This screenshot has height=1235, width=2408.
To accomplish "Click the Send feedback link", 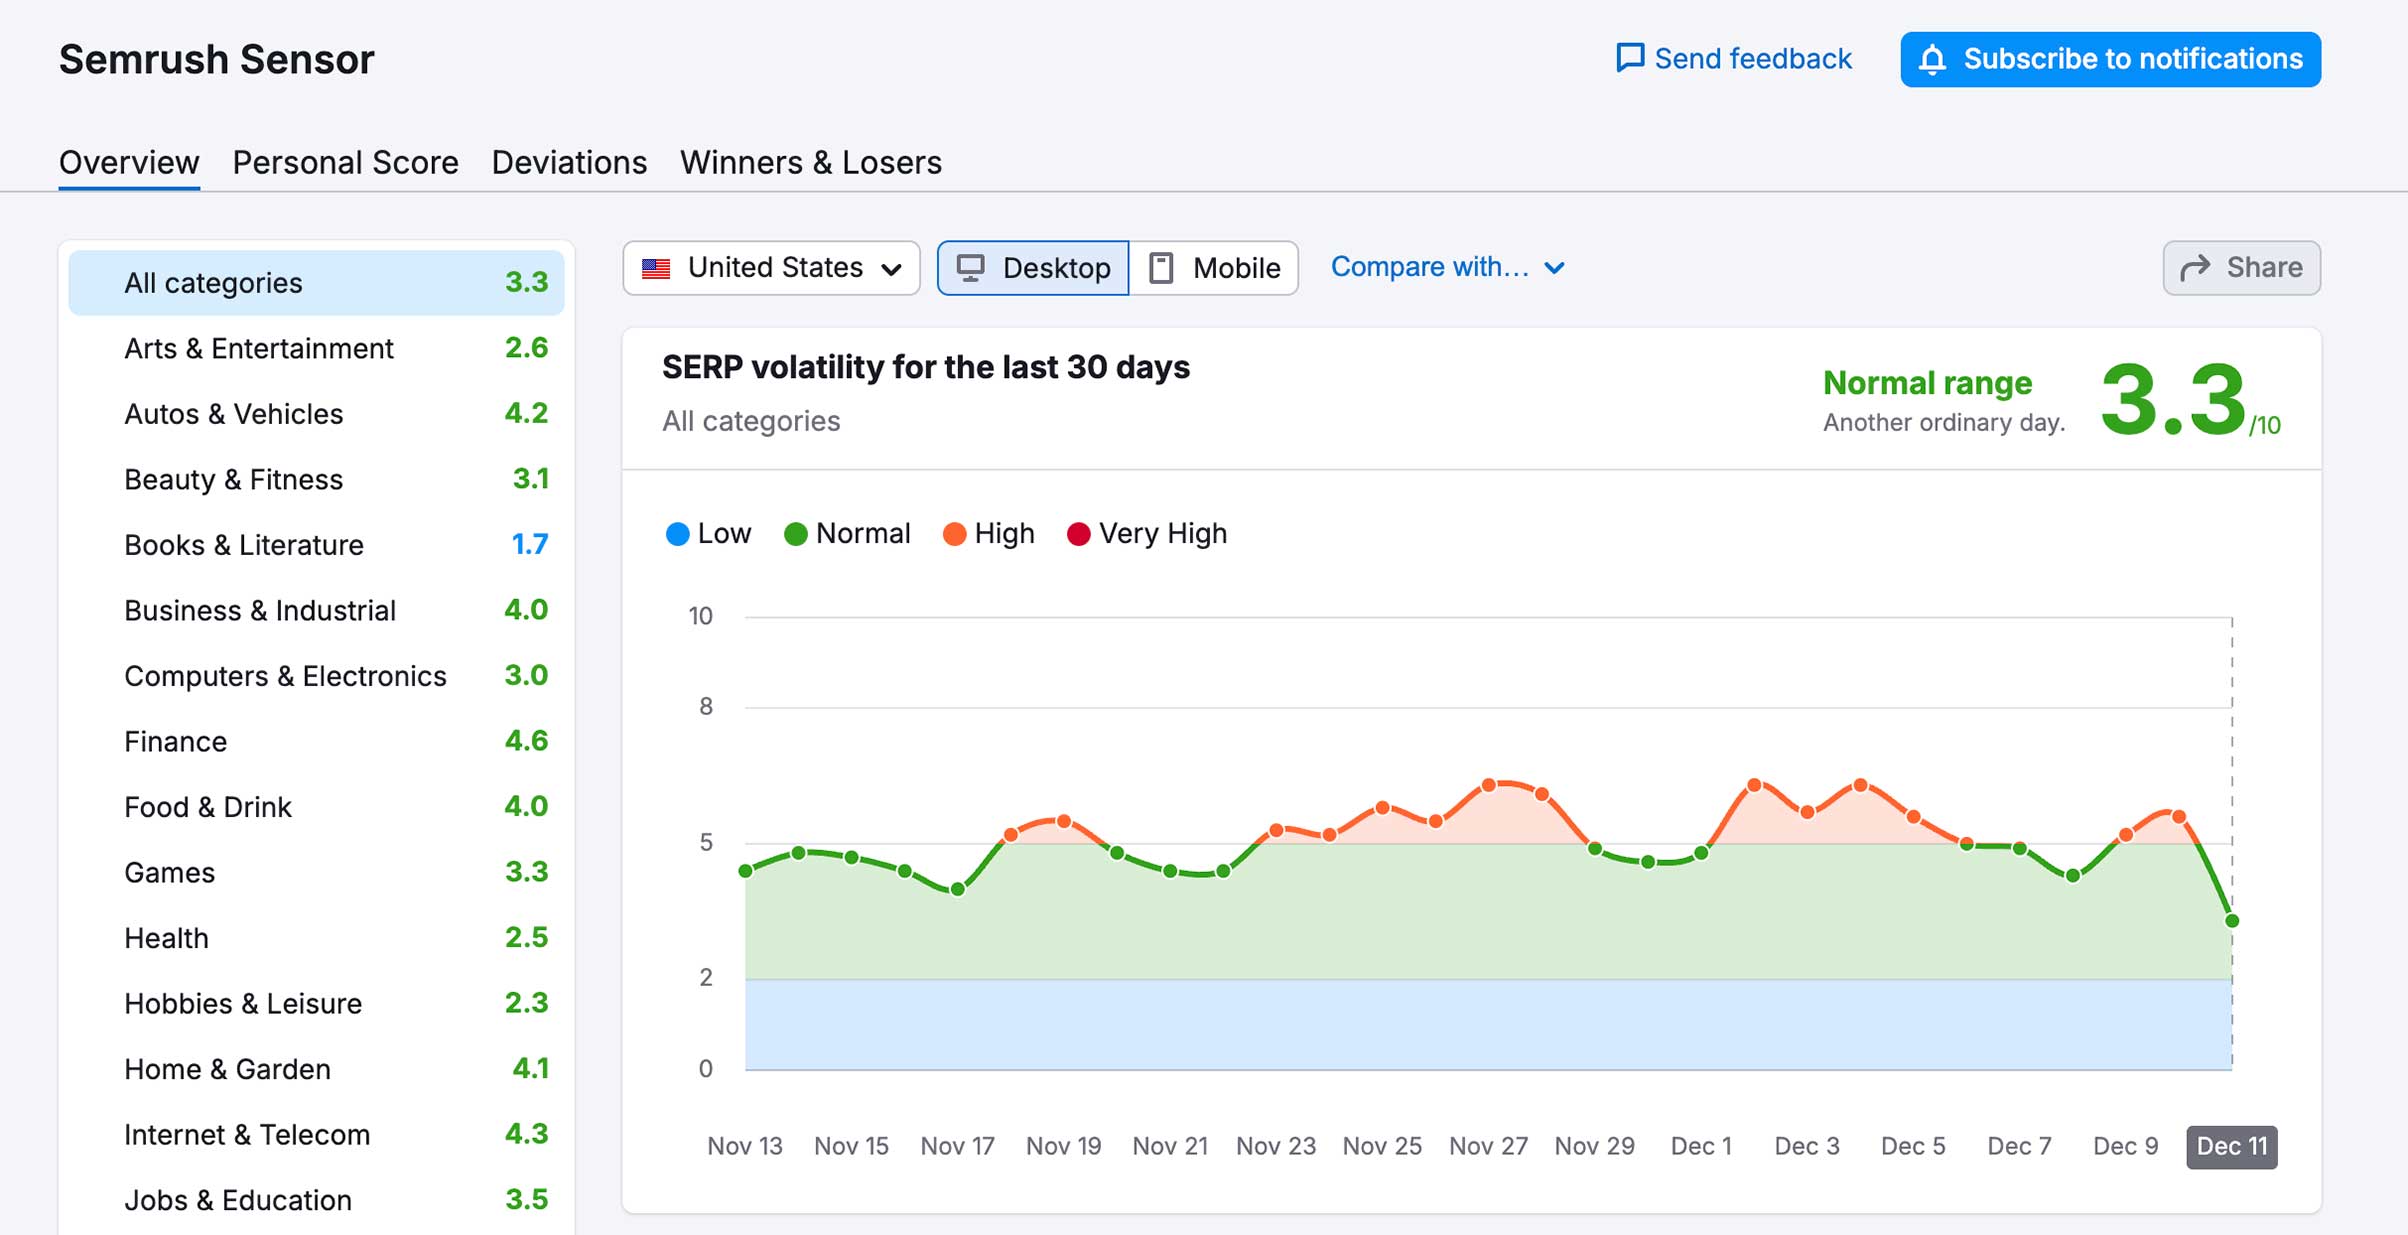I will (1734, 58).
